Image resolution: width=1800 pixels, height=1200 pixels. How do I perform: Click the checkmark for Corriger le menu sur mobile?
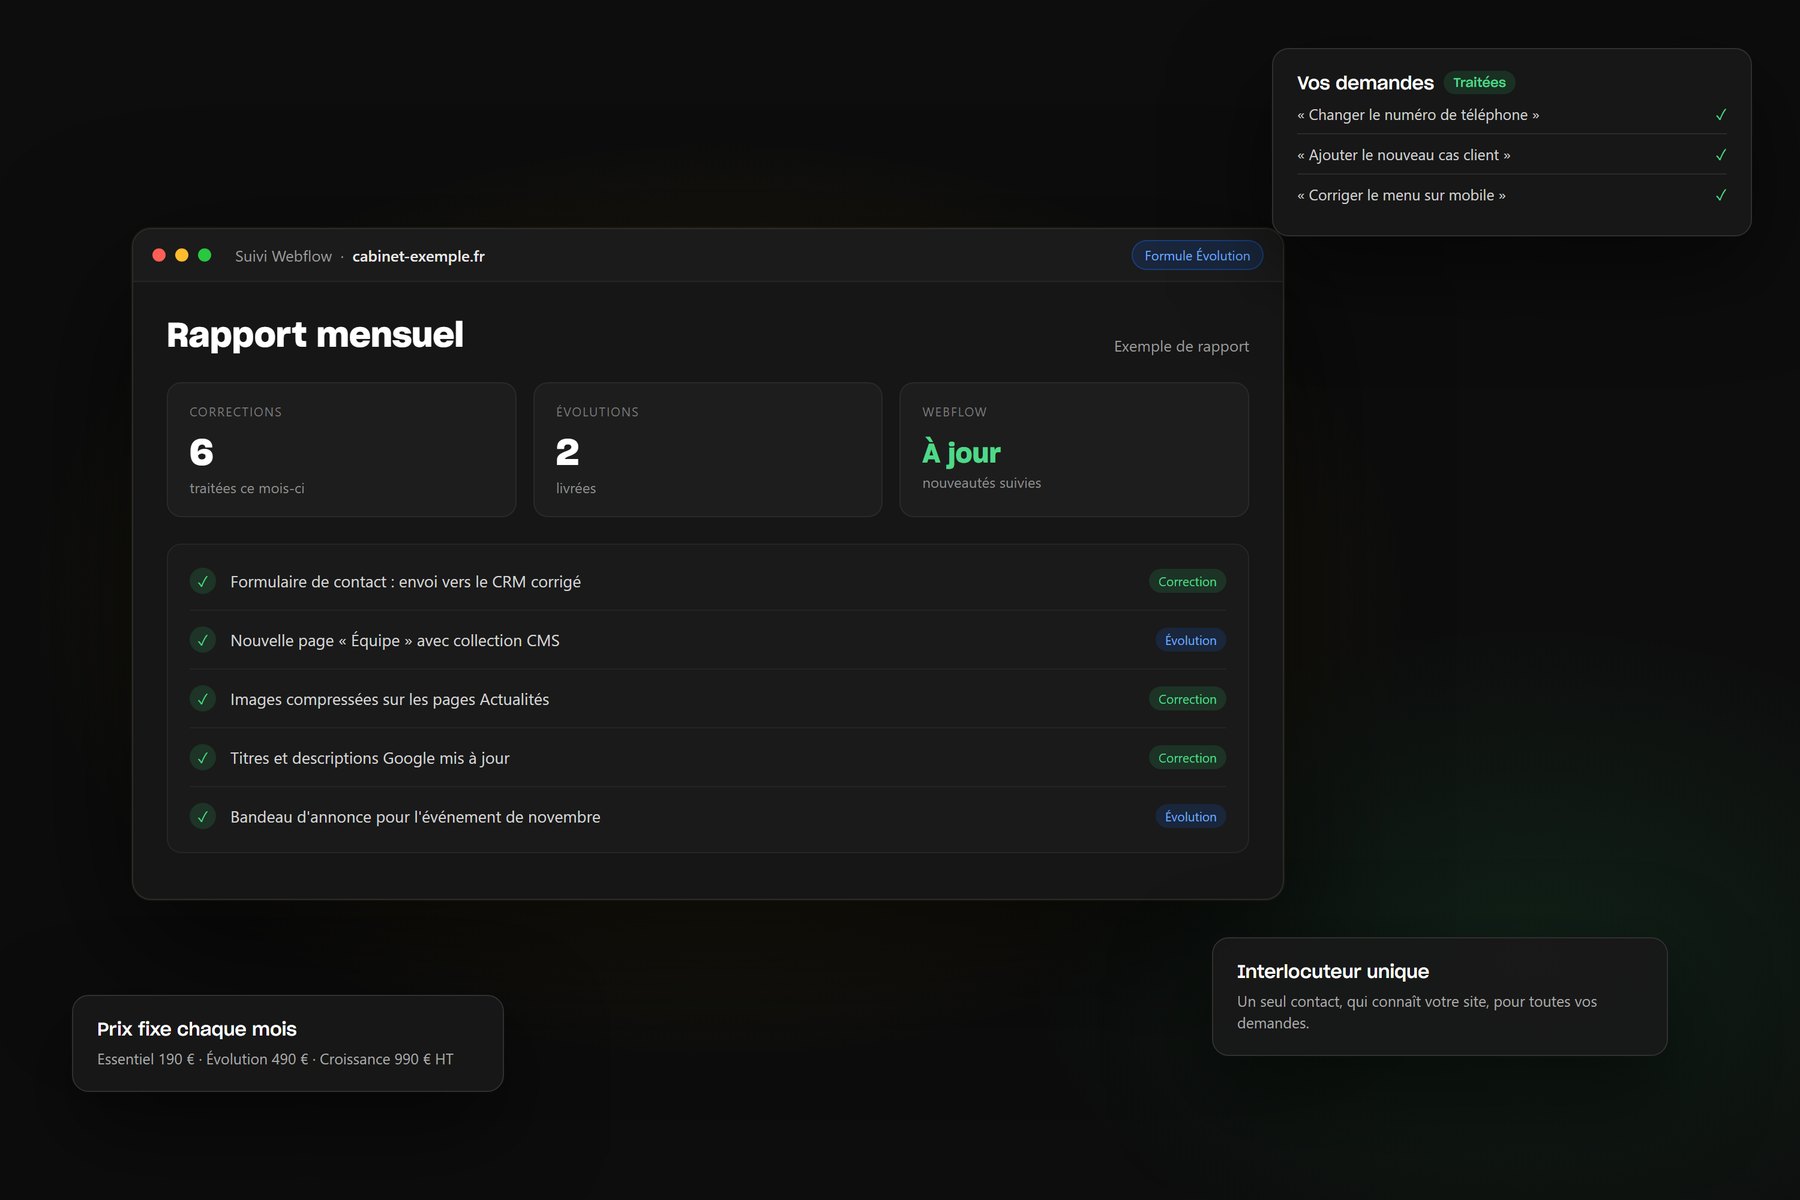click(x=1720, y=195)
